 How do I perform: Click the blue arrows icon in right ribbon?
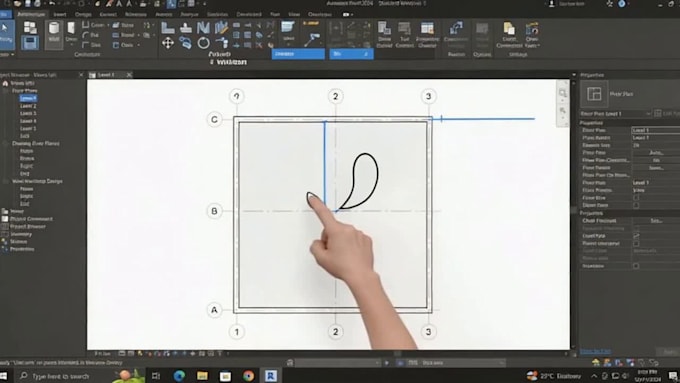[456, 29]
